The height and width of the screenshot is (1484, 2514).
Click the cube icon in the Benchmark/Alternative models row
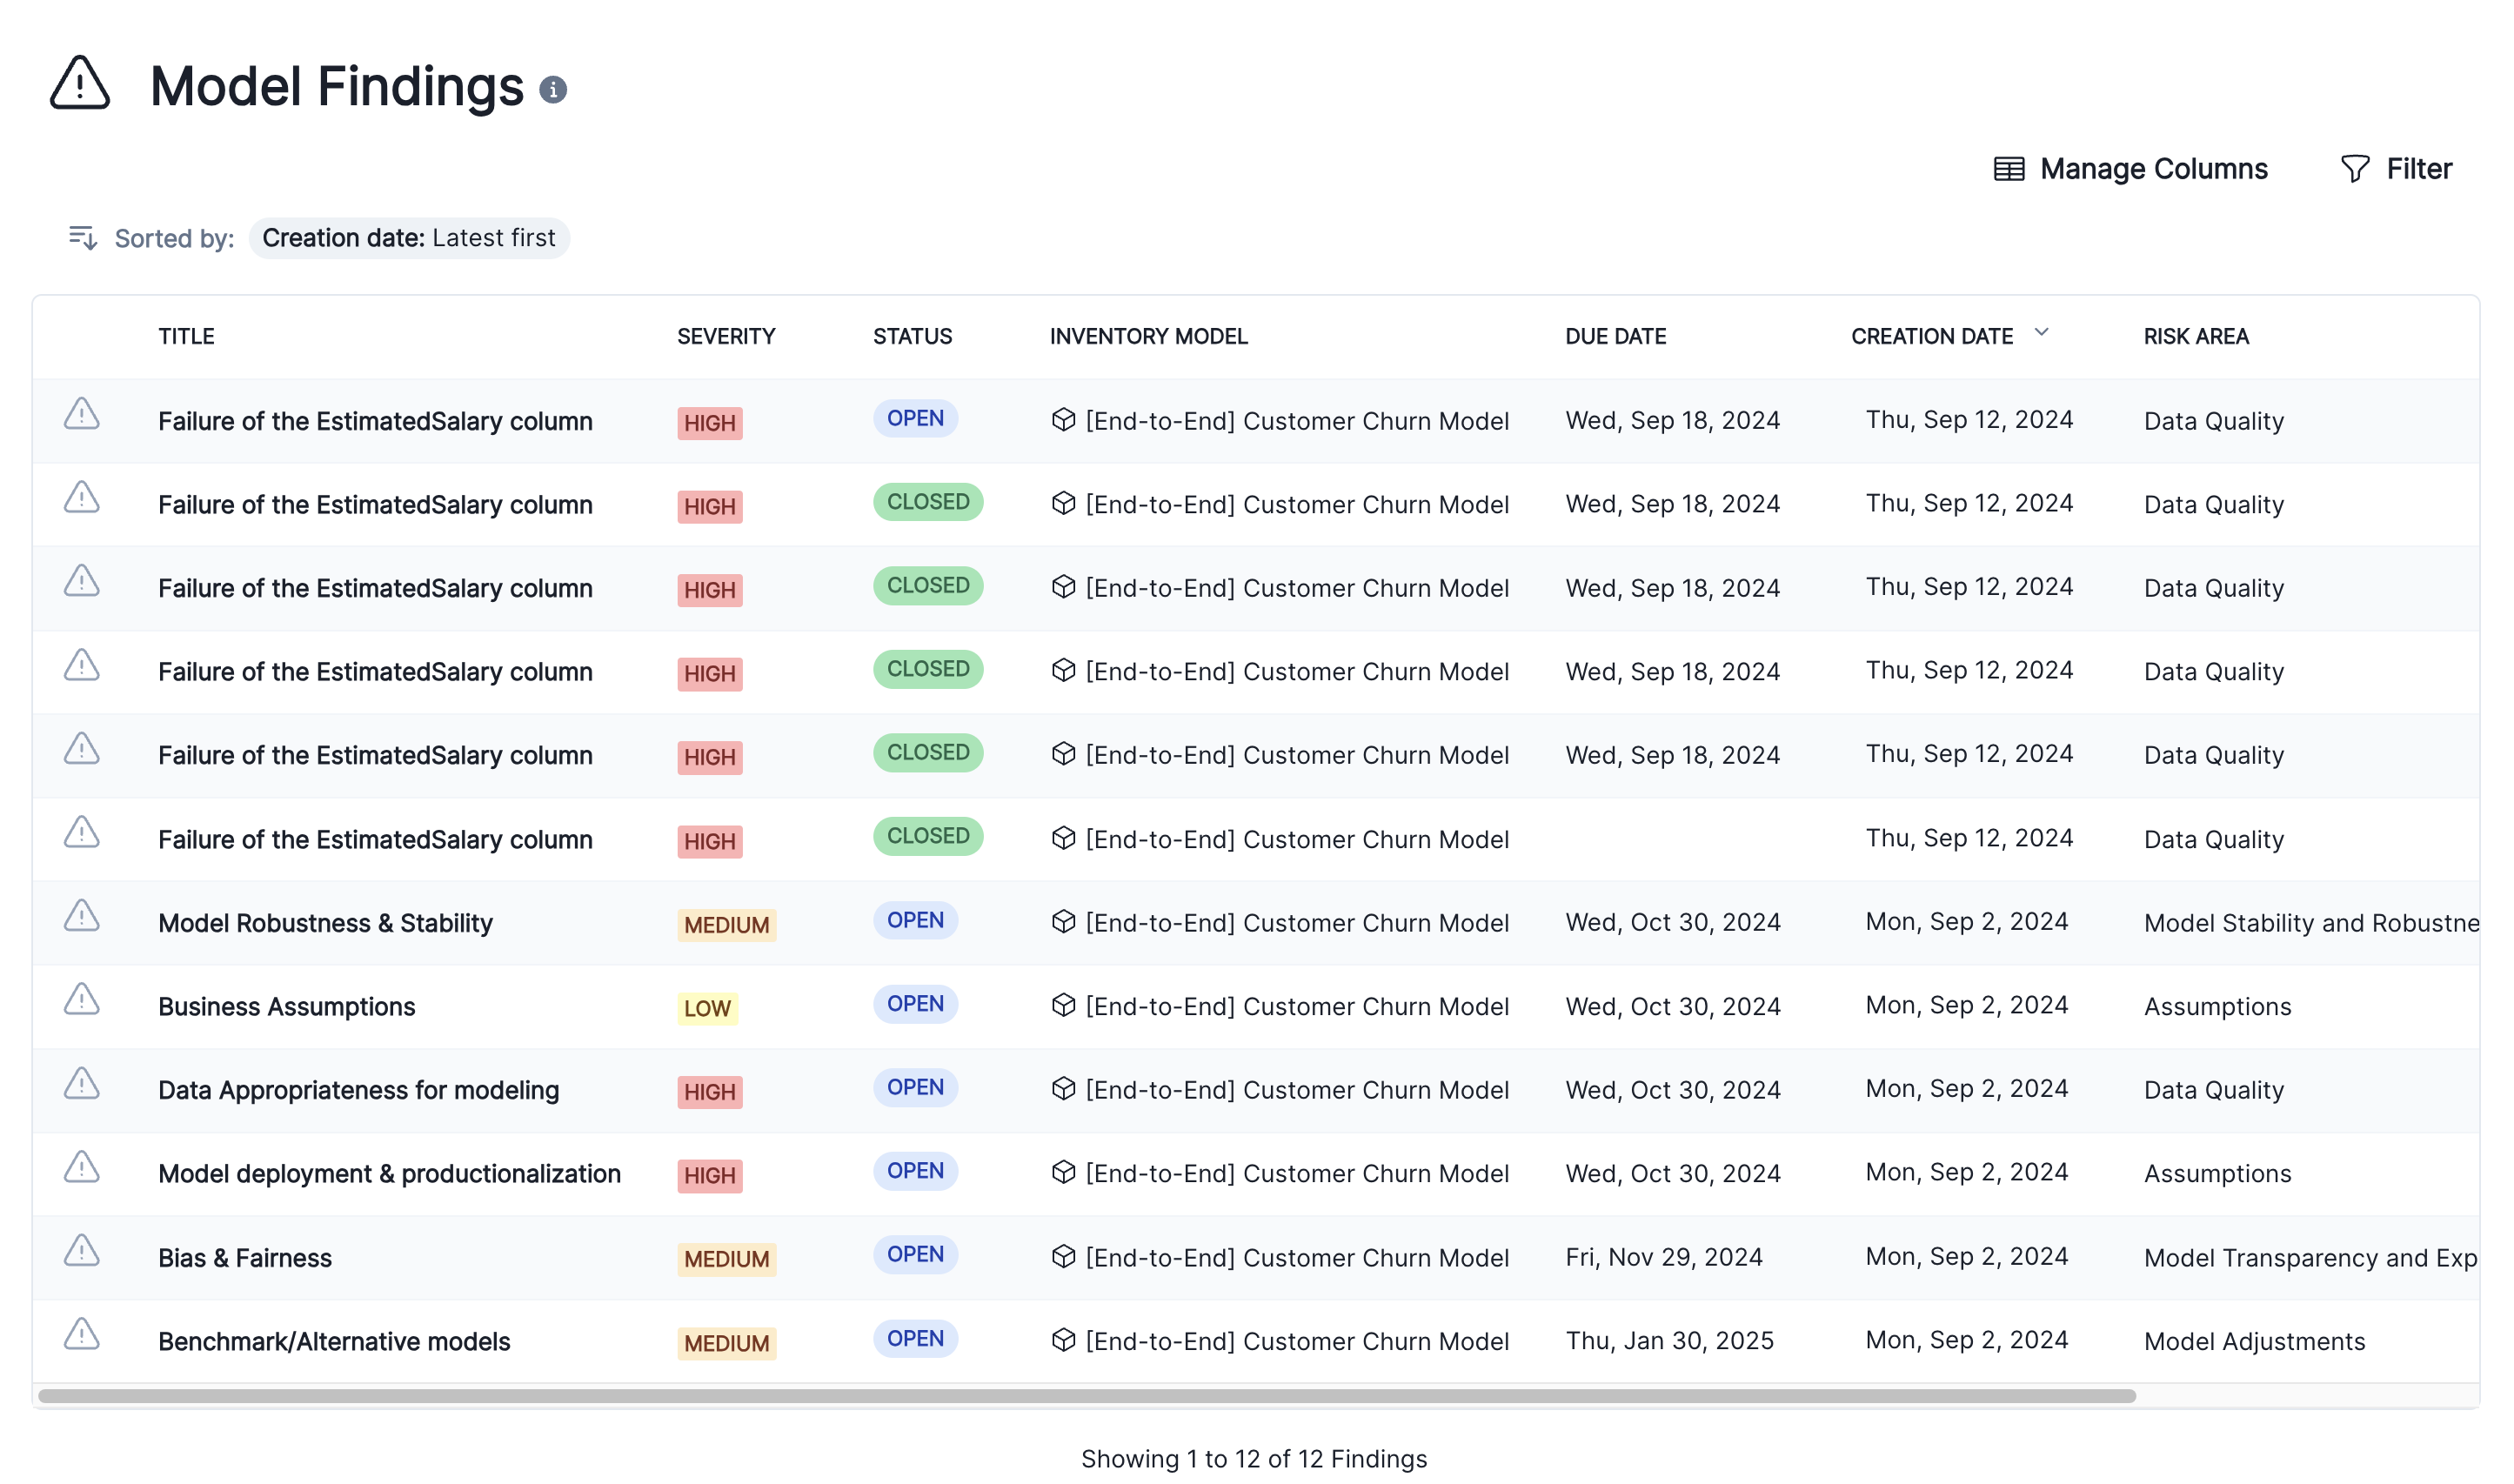click(1062, 1339)
